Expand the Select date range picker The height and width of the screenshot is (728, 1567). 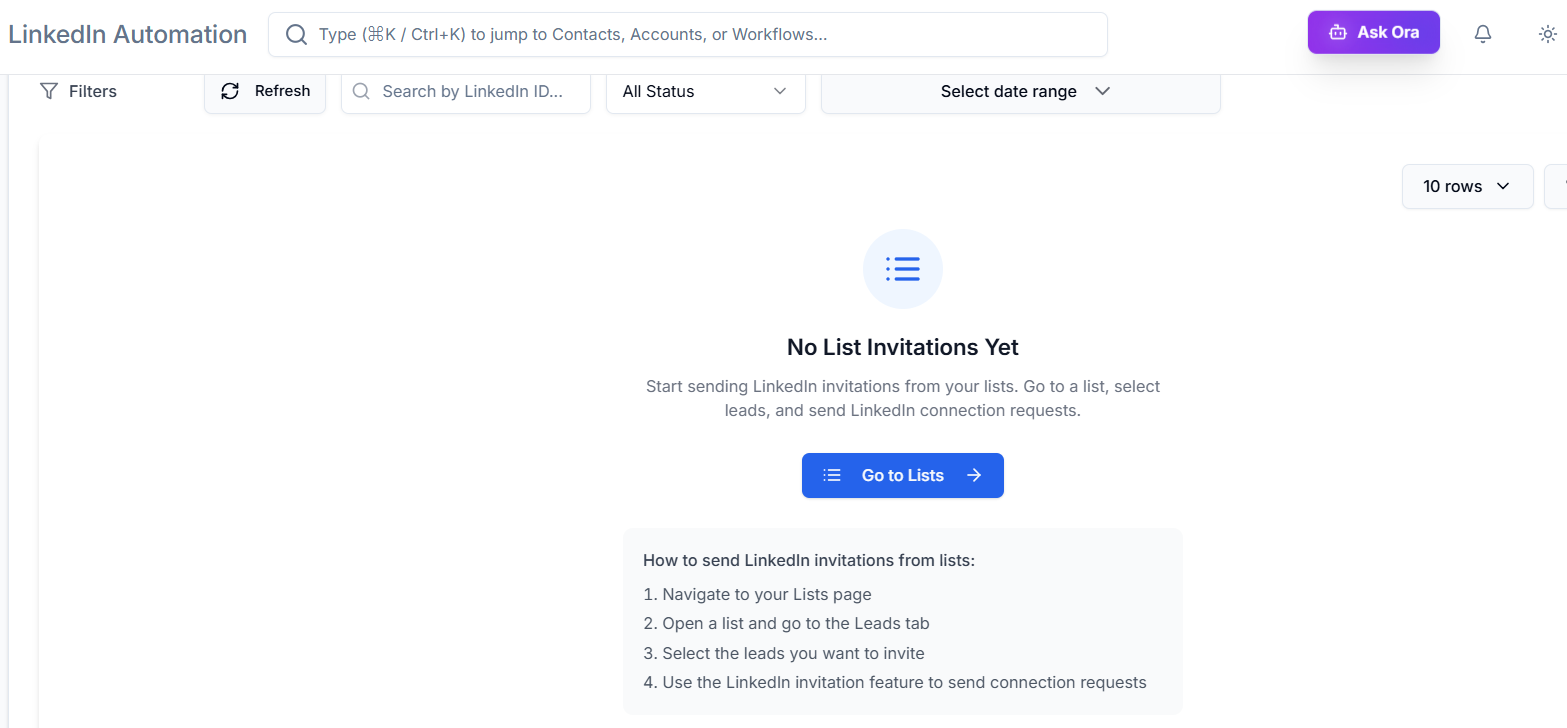tap(1020, 91)
